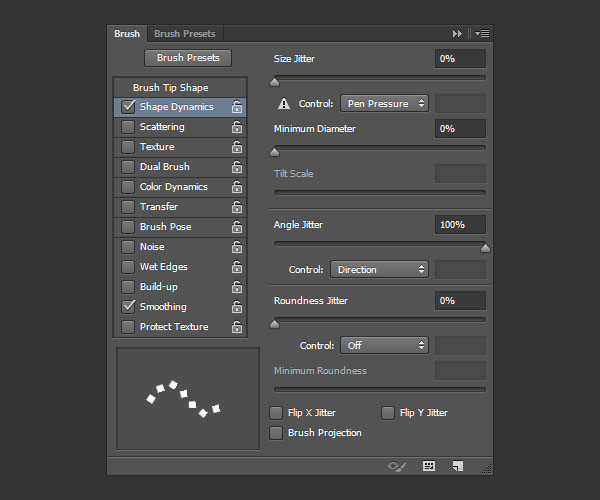The image size is (600, 500).
Task: Click the lock icon beside Smoothing
Action: 237,307
